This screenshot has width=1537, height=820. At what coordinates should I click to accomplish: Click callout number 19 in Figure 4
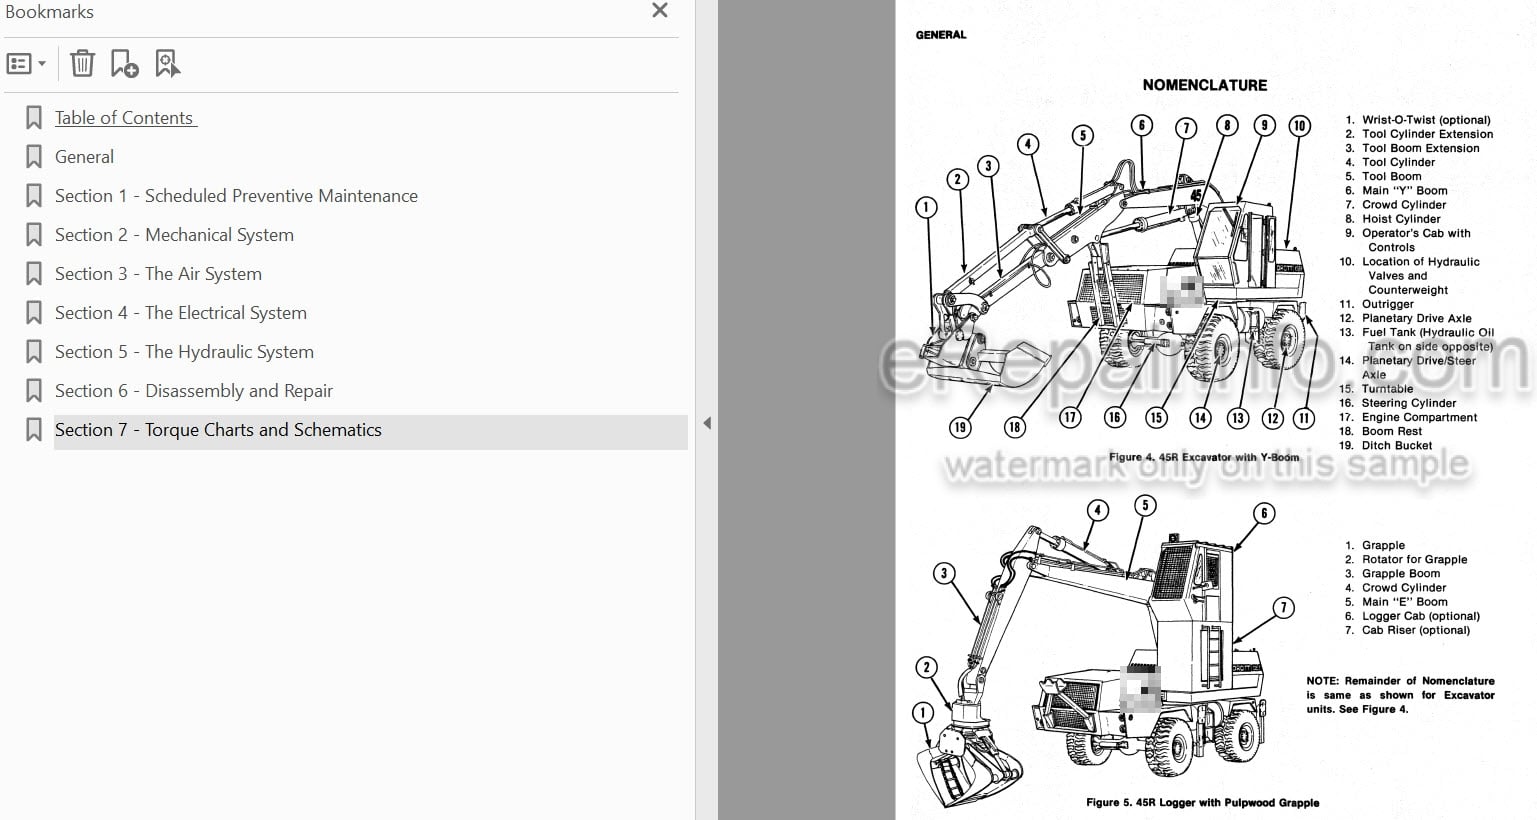click(959, 428)
